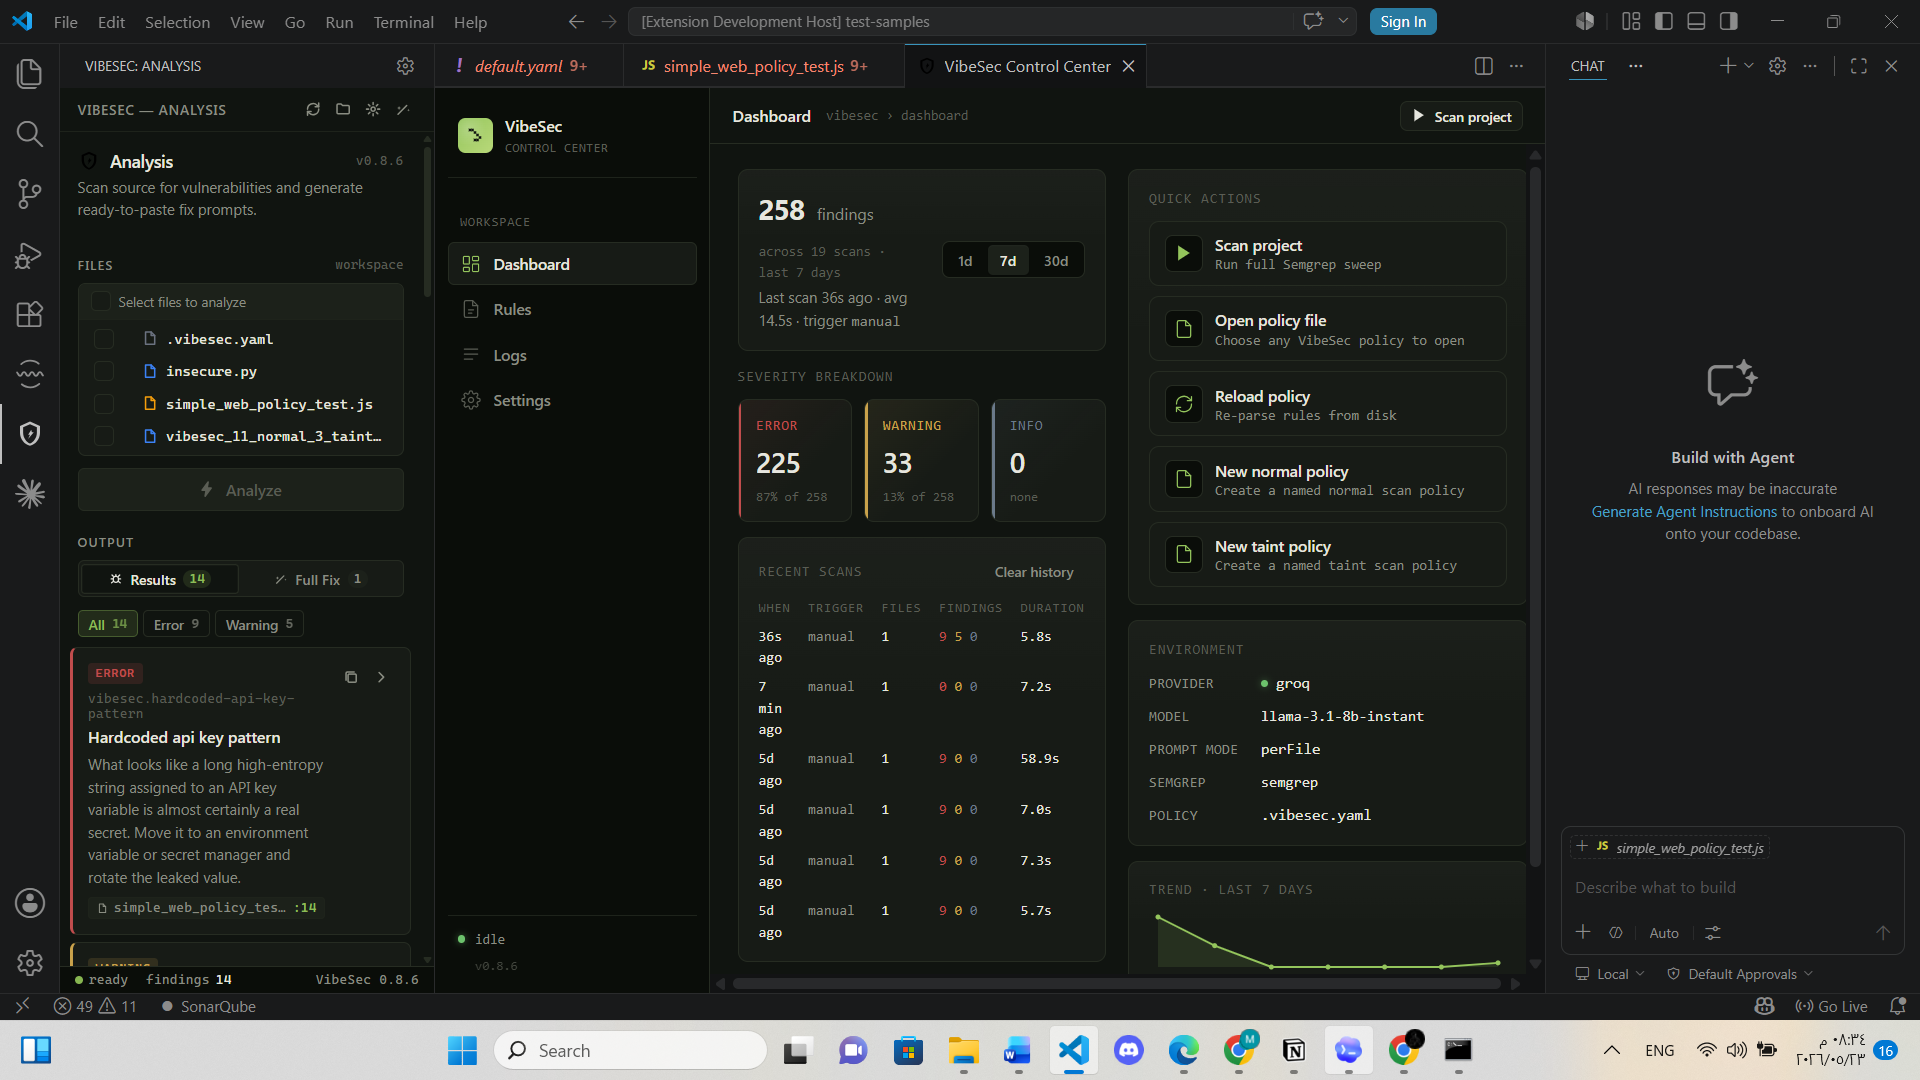Open the VibeSec shield view
Screen dimensions: 1920x1080
pos(30,434)
